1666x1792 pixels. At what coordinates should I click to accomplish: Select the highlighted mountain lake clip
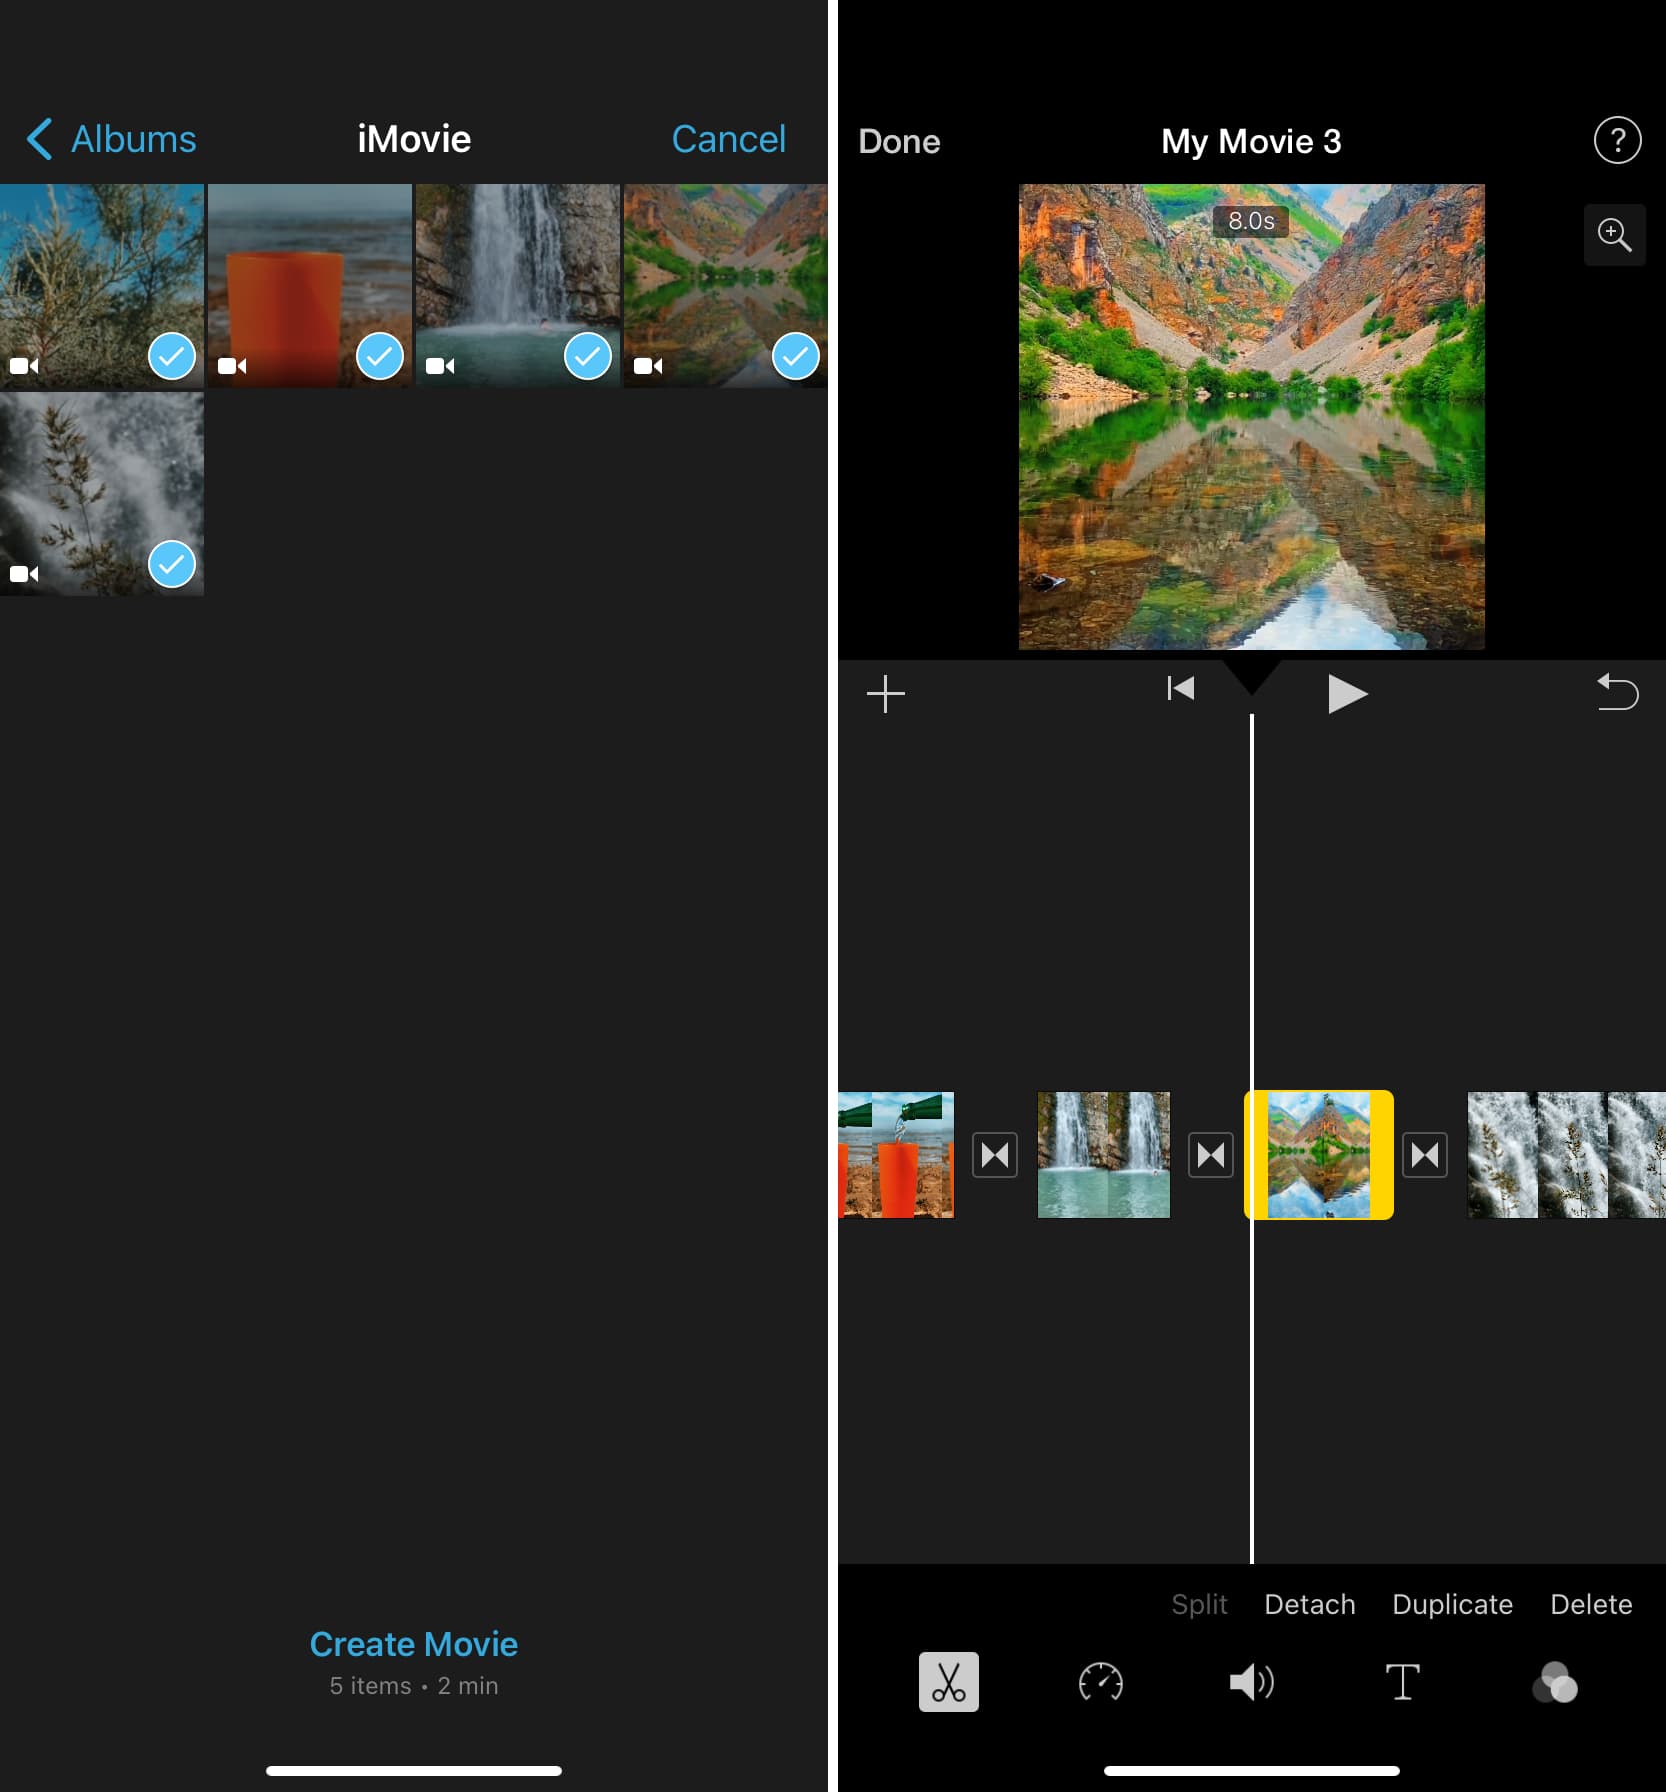tap(1319, 1155)
